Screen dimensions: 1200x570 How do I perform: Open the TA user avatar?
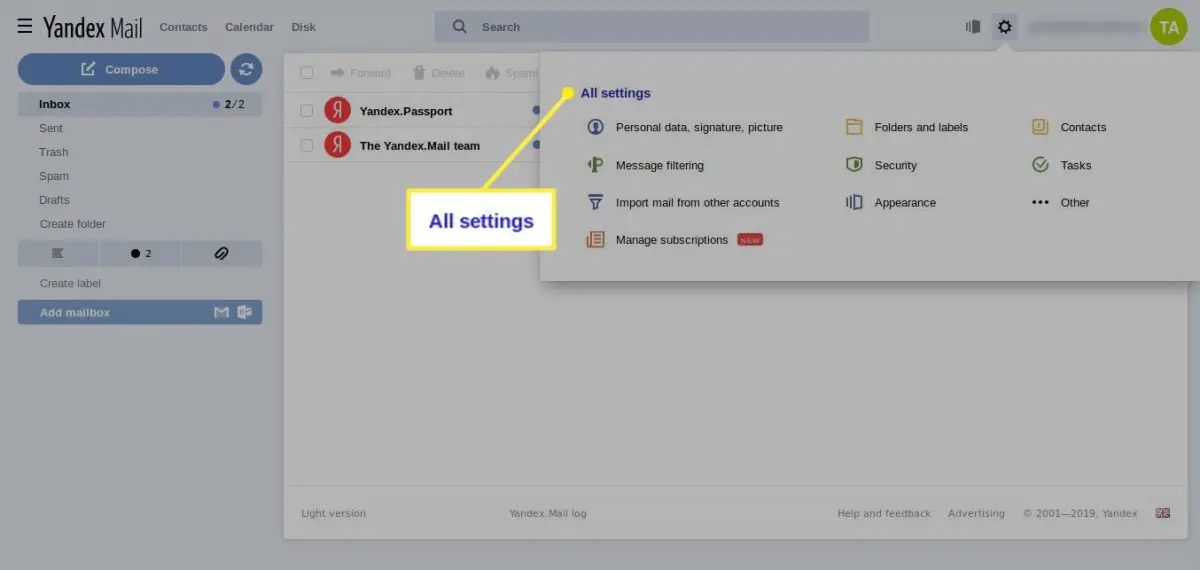pos(1168,27)
